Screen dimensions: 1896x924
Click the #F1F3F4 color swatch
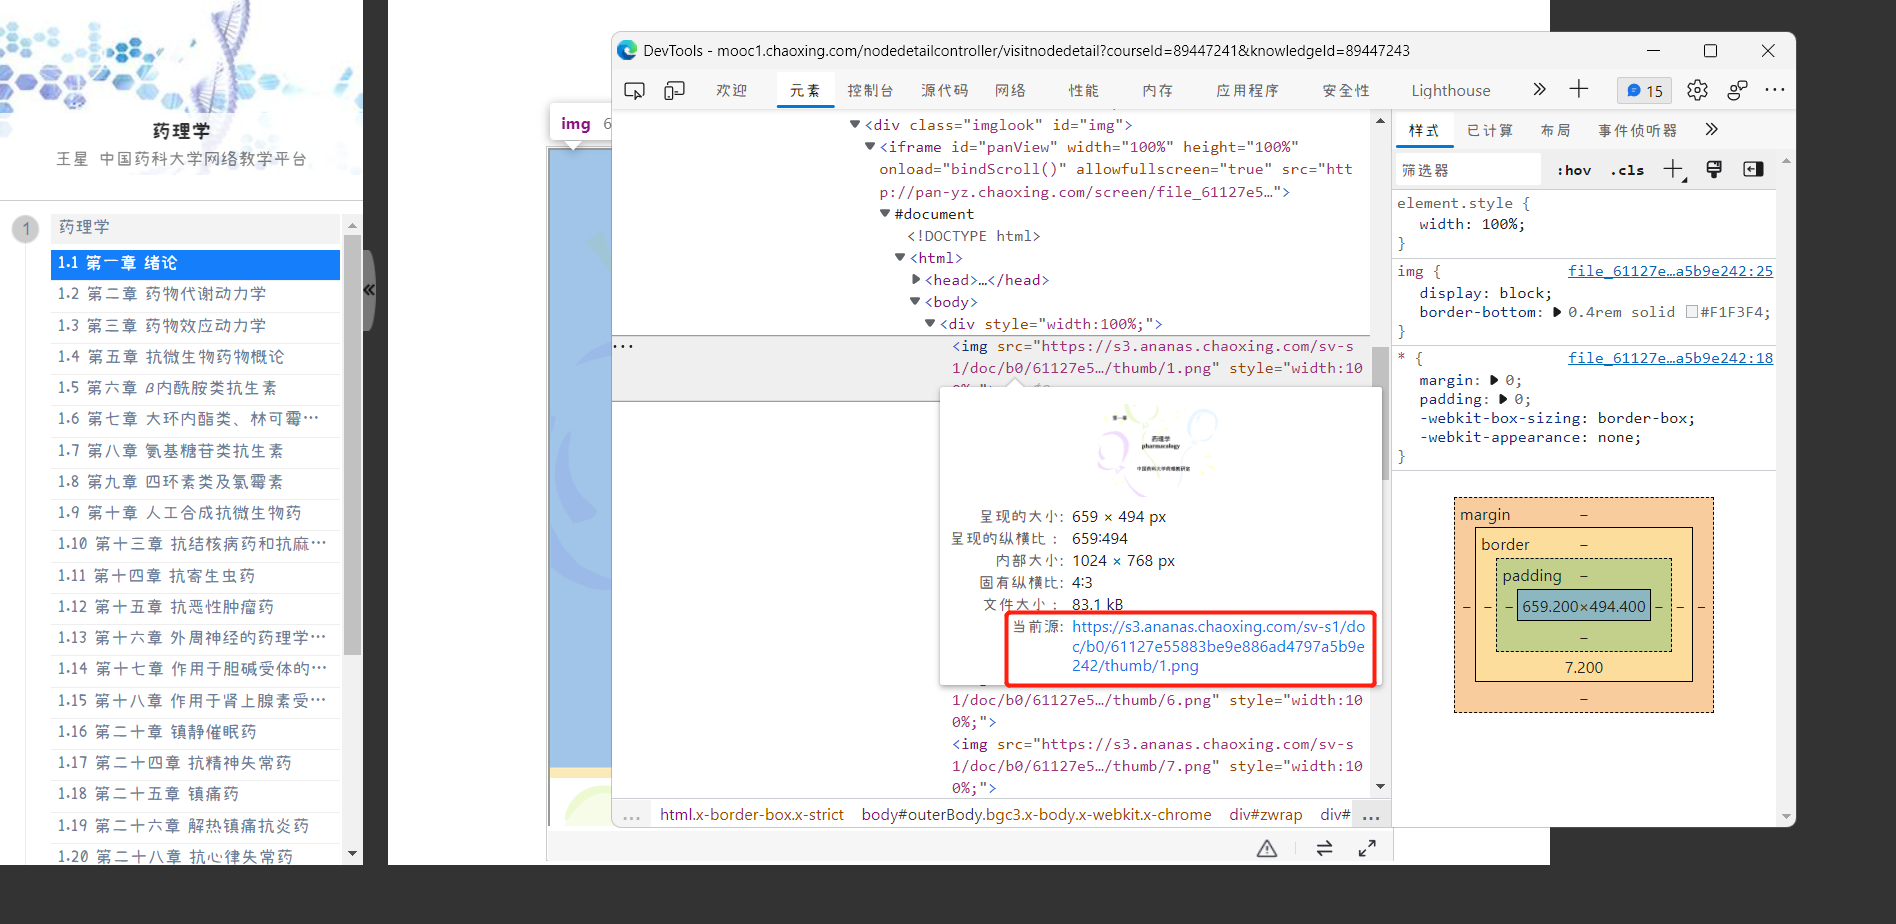pos(1692,312)
